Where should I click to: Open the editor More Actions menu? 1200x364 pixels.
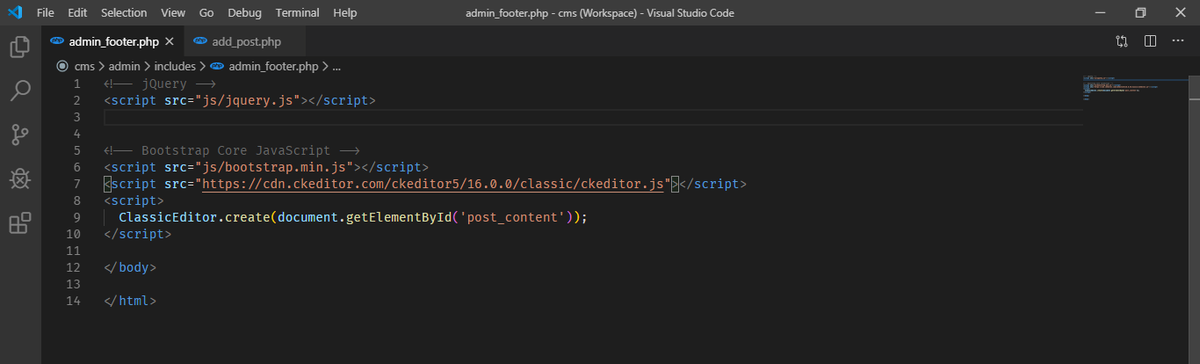coord(1178,41)
